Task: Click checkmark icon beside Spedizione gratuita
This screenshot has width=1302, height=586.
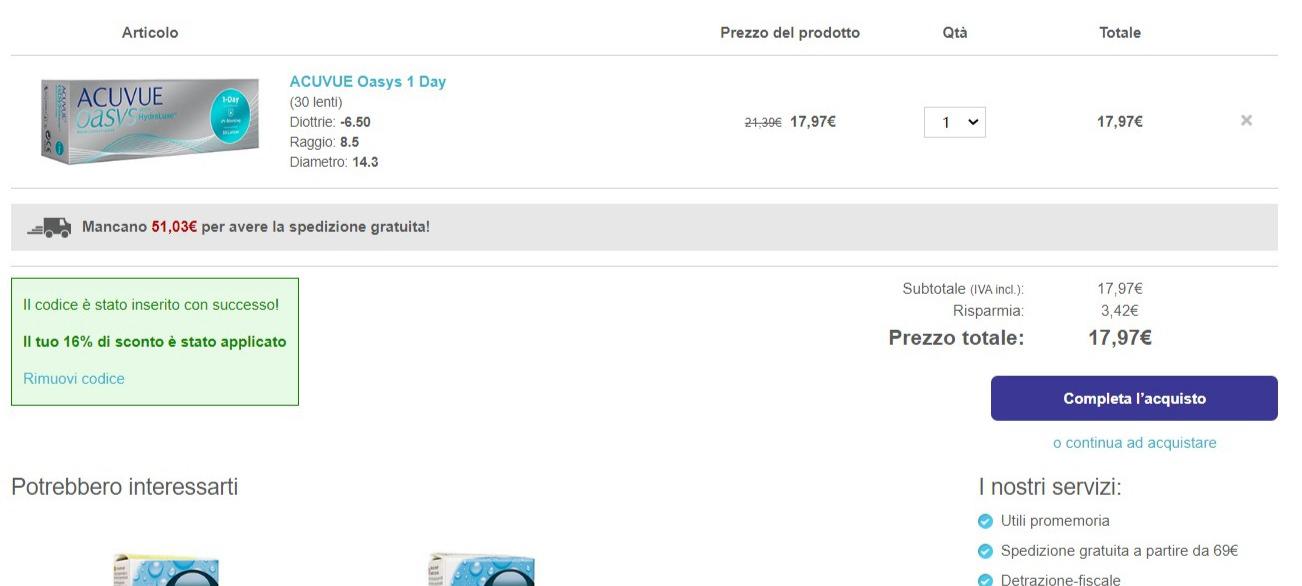Action: (985, 551)
